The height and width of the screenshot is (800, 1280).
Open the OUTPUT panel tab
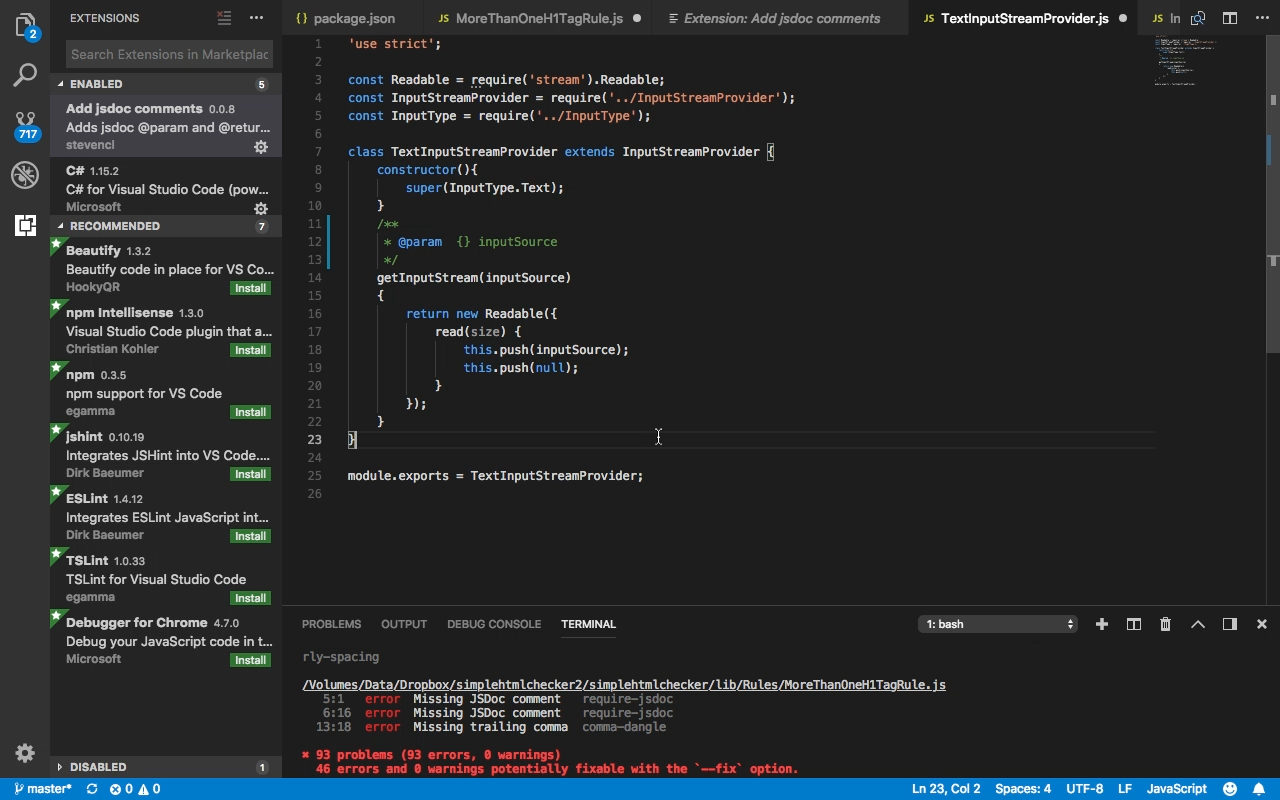click(x=404, y=624)
